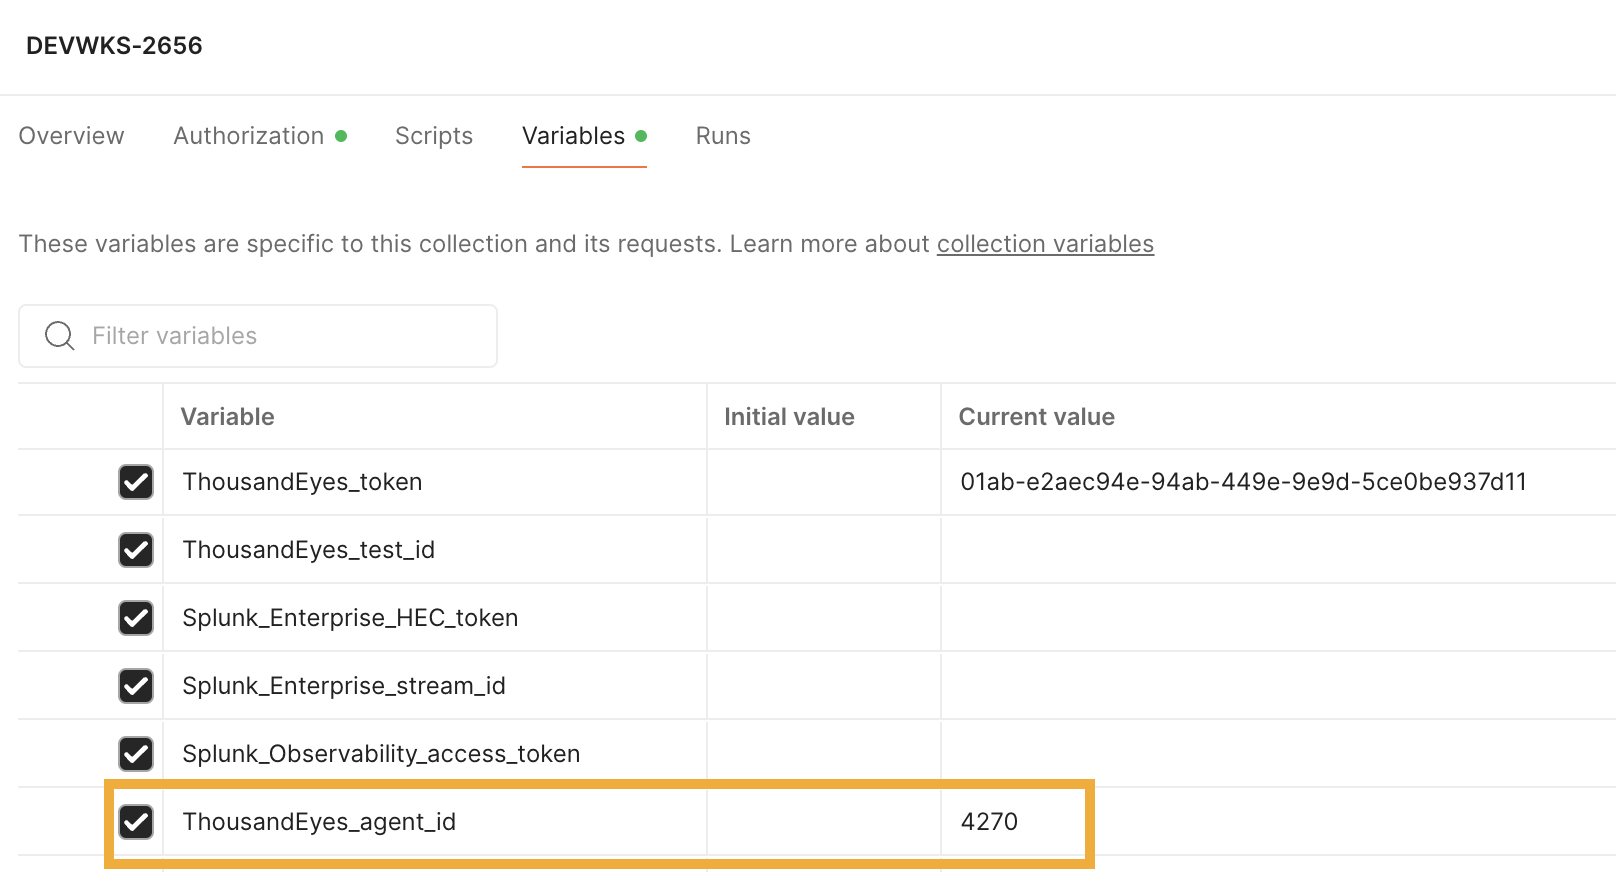Uncheck the ThousandEyes_token variable checkbox

[136, 482]
